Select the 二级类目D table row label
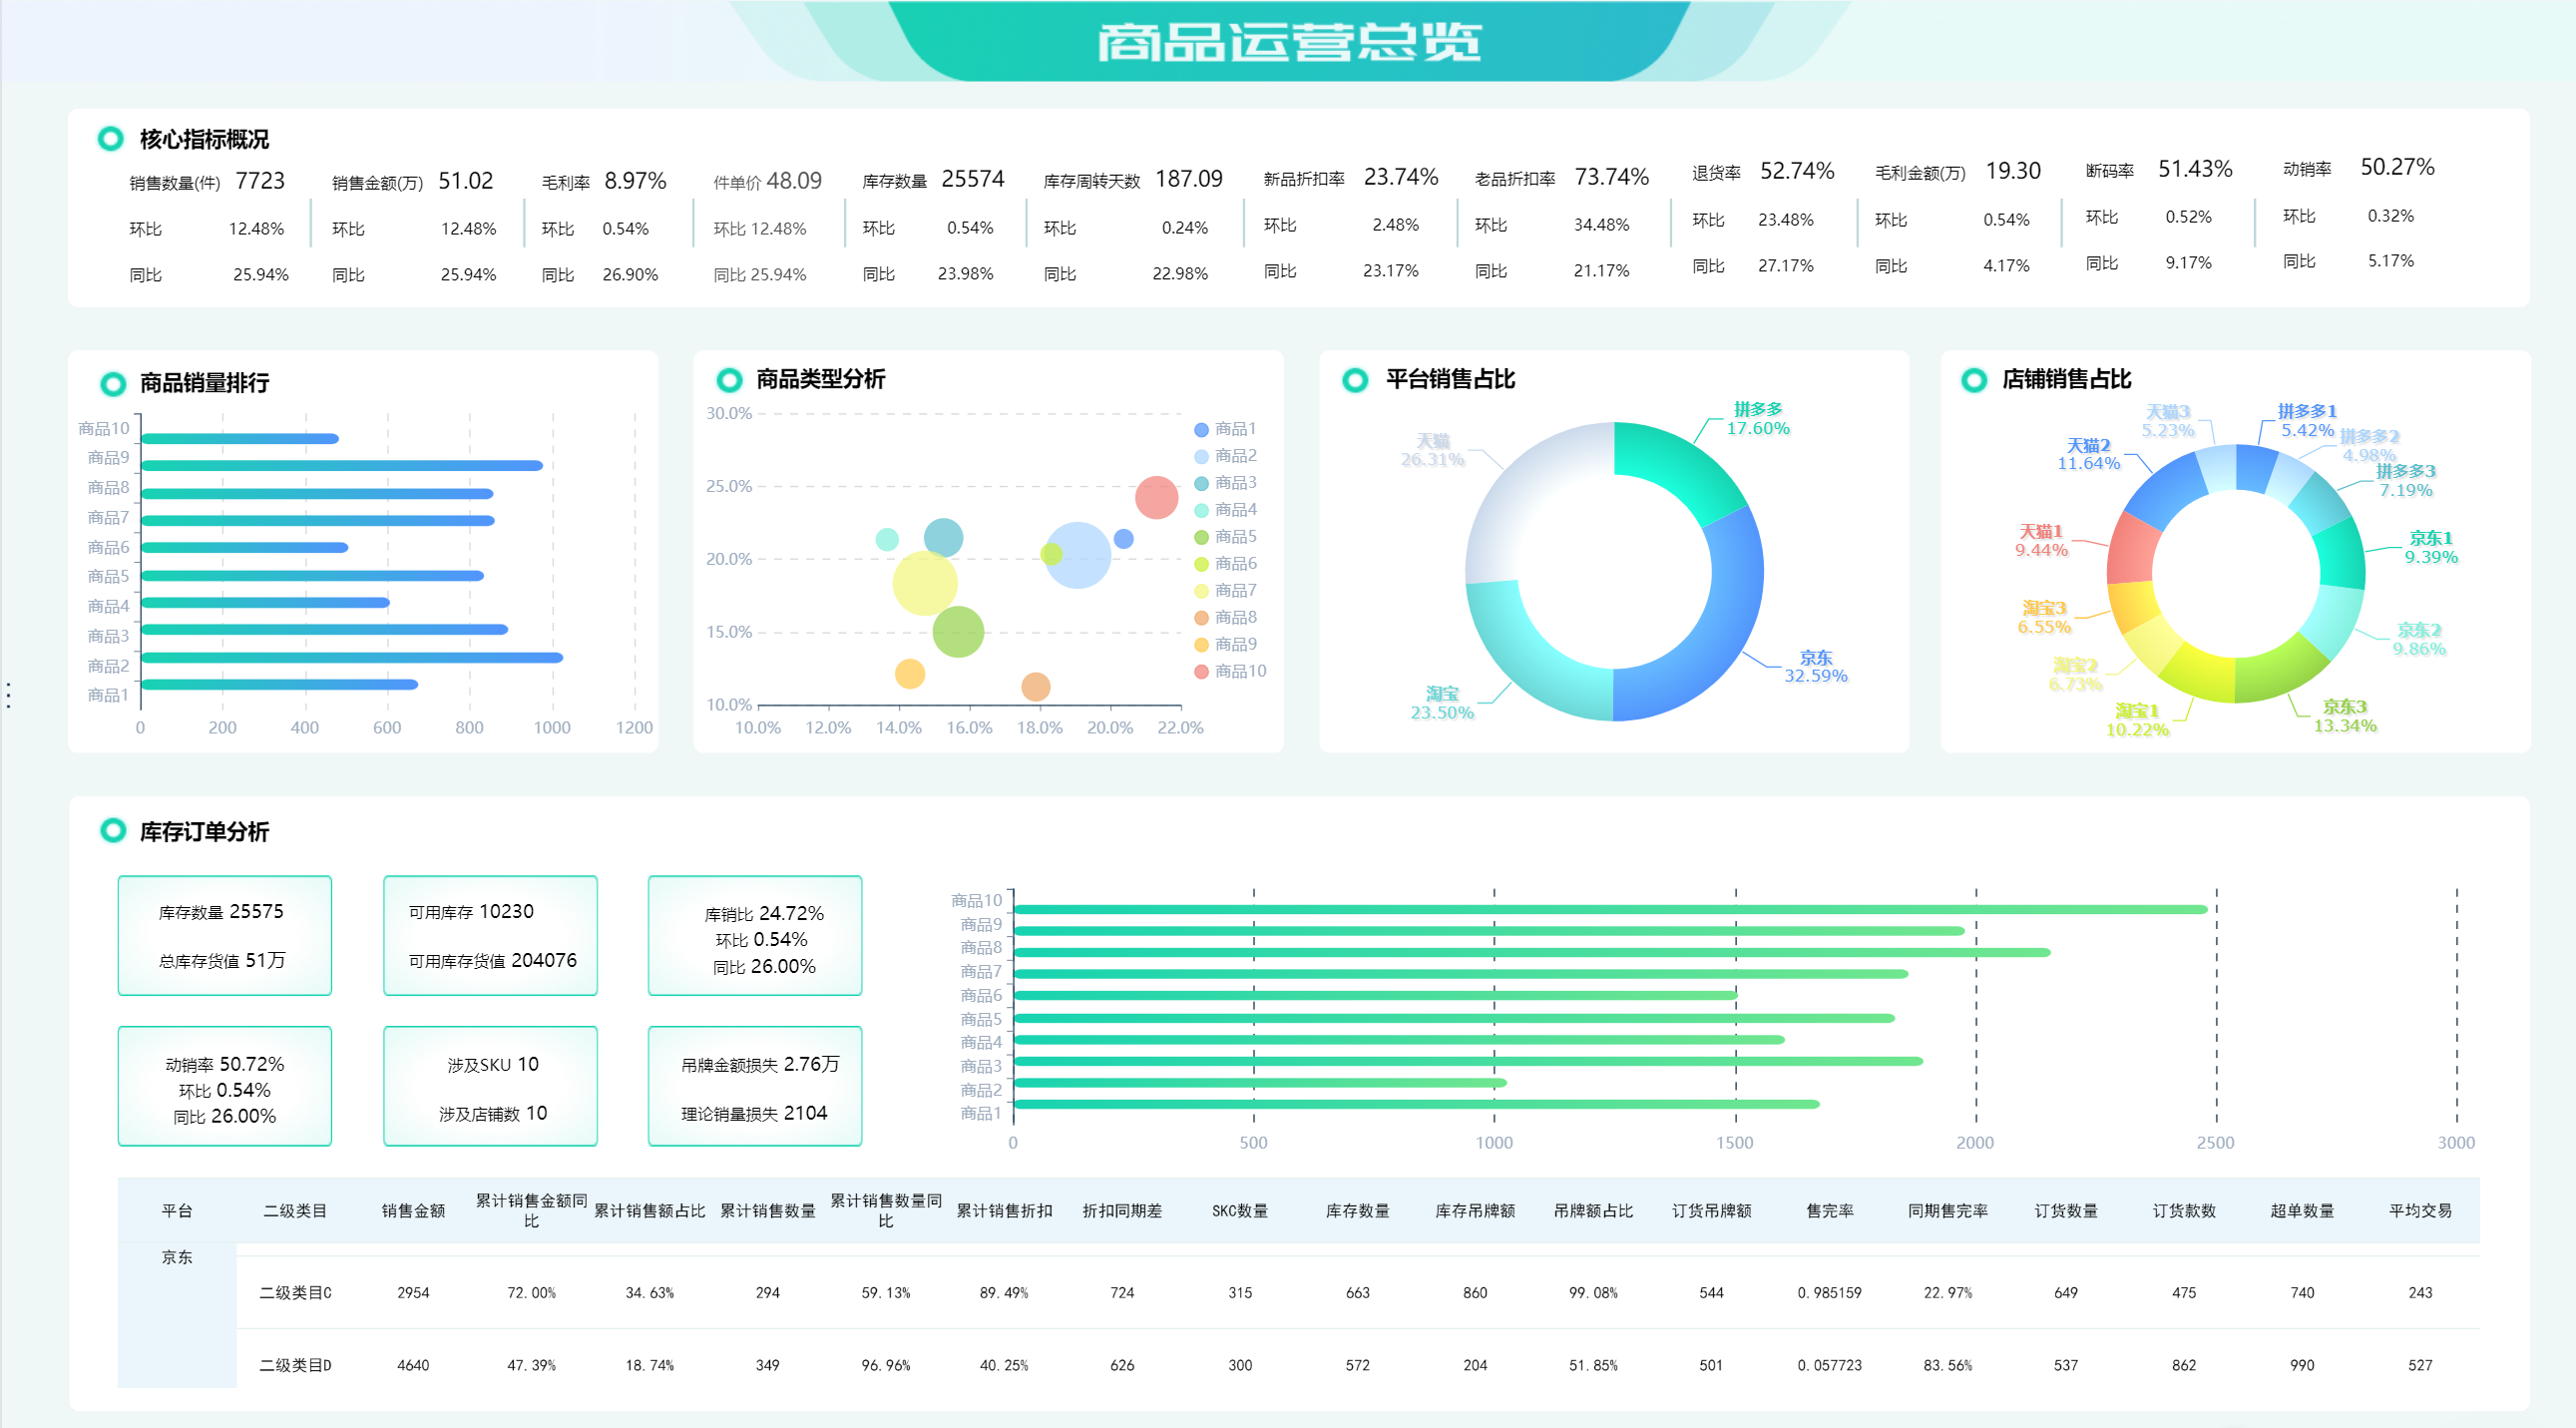 click(x=295, y=1364)
